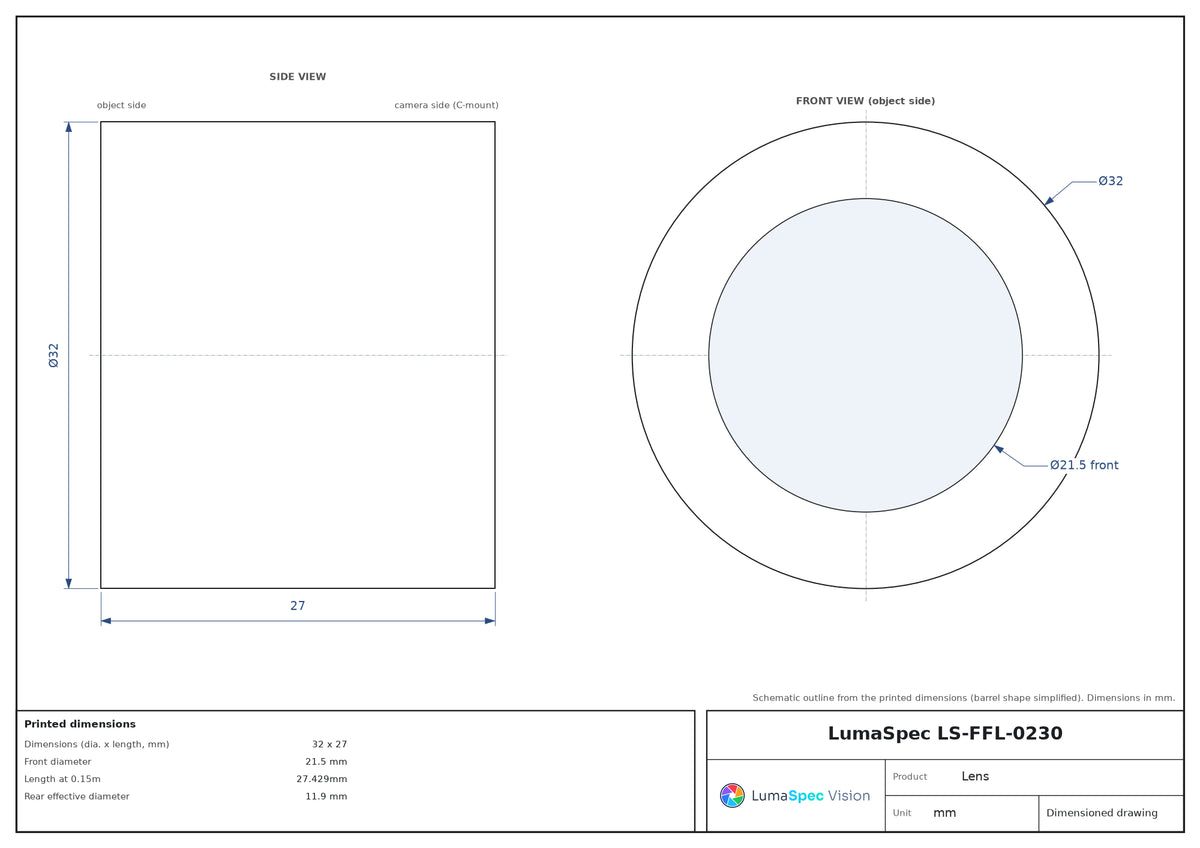Select the Ø32 leader label in front view

[1110, 181]
